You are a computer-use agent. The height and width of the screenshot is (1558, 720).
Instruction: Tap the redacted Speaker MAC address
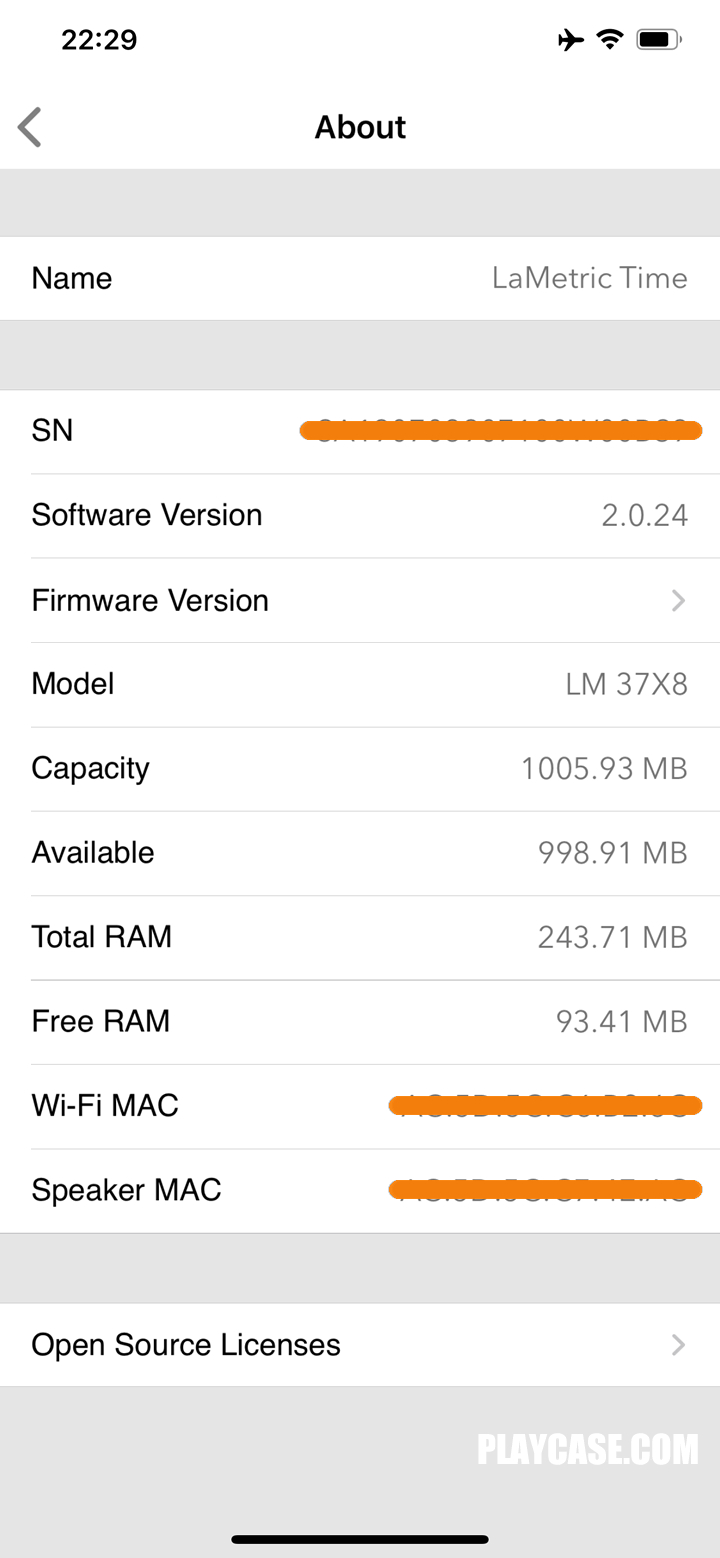pyautogui.click(x=545, y=1190)
